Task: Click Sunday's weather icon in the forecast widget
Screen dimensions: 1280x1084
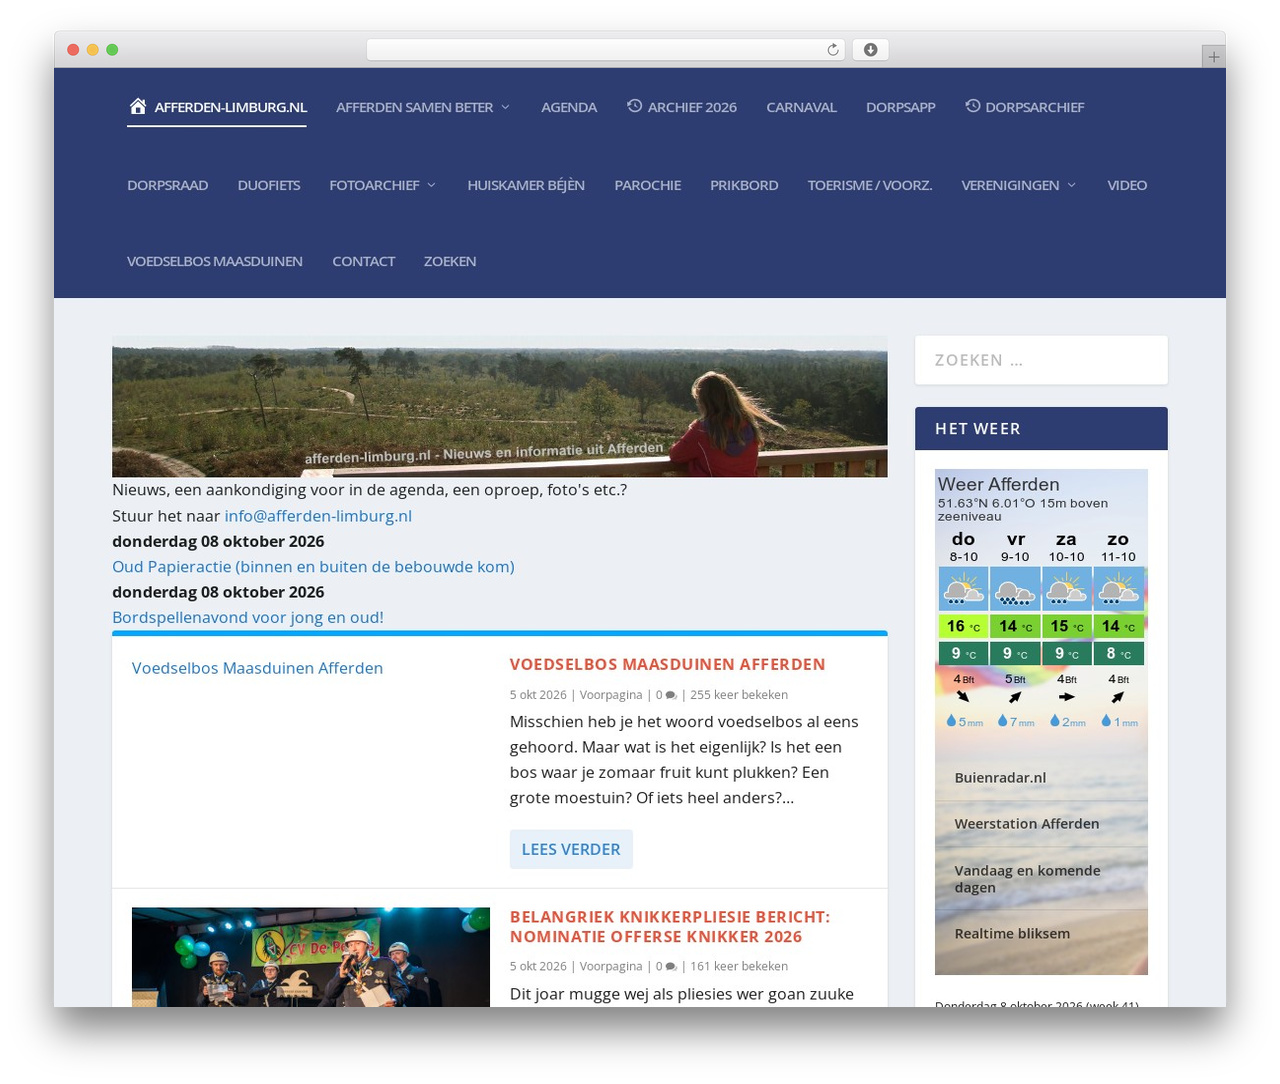Action: (1118, 588)
